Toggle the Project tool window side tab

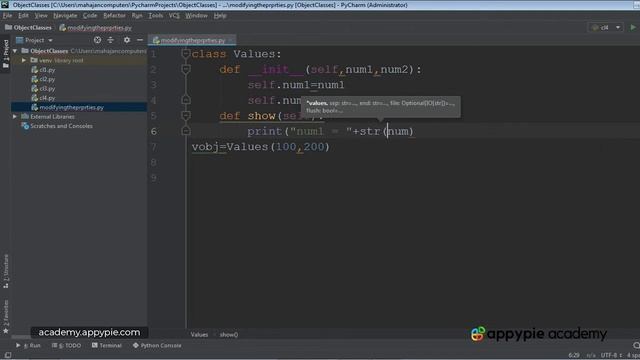point(6,54)
